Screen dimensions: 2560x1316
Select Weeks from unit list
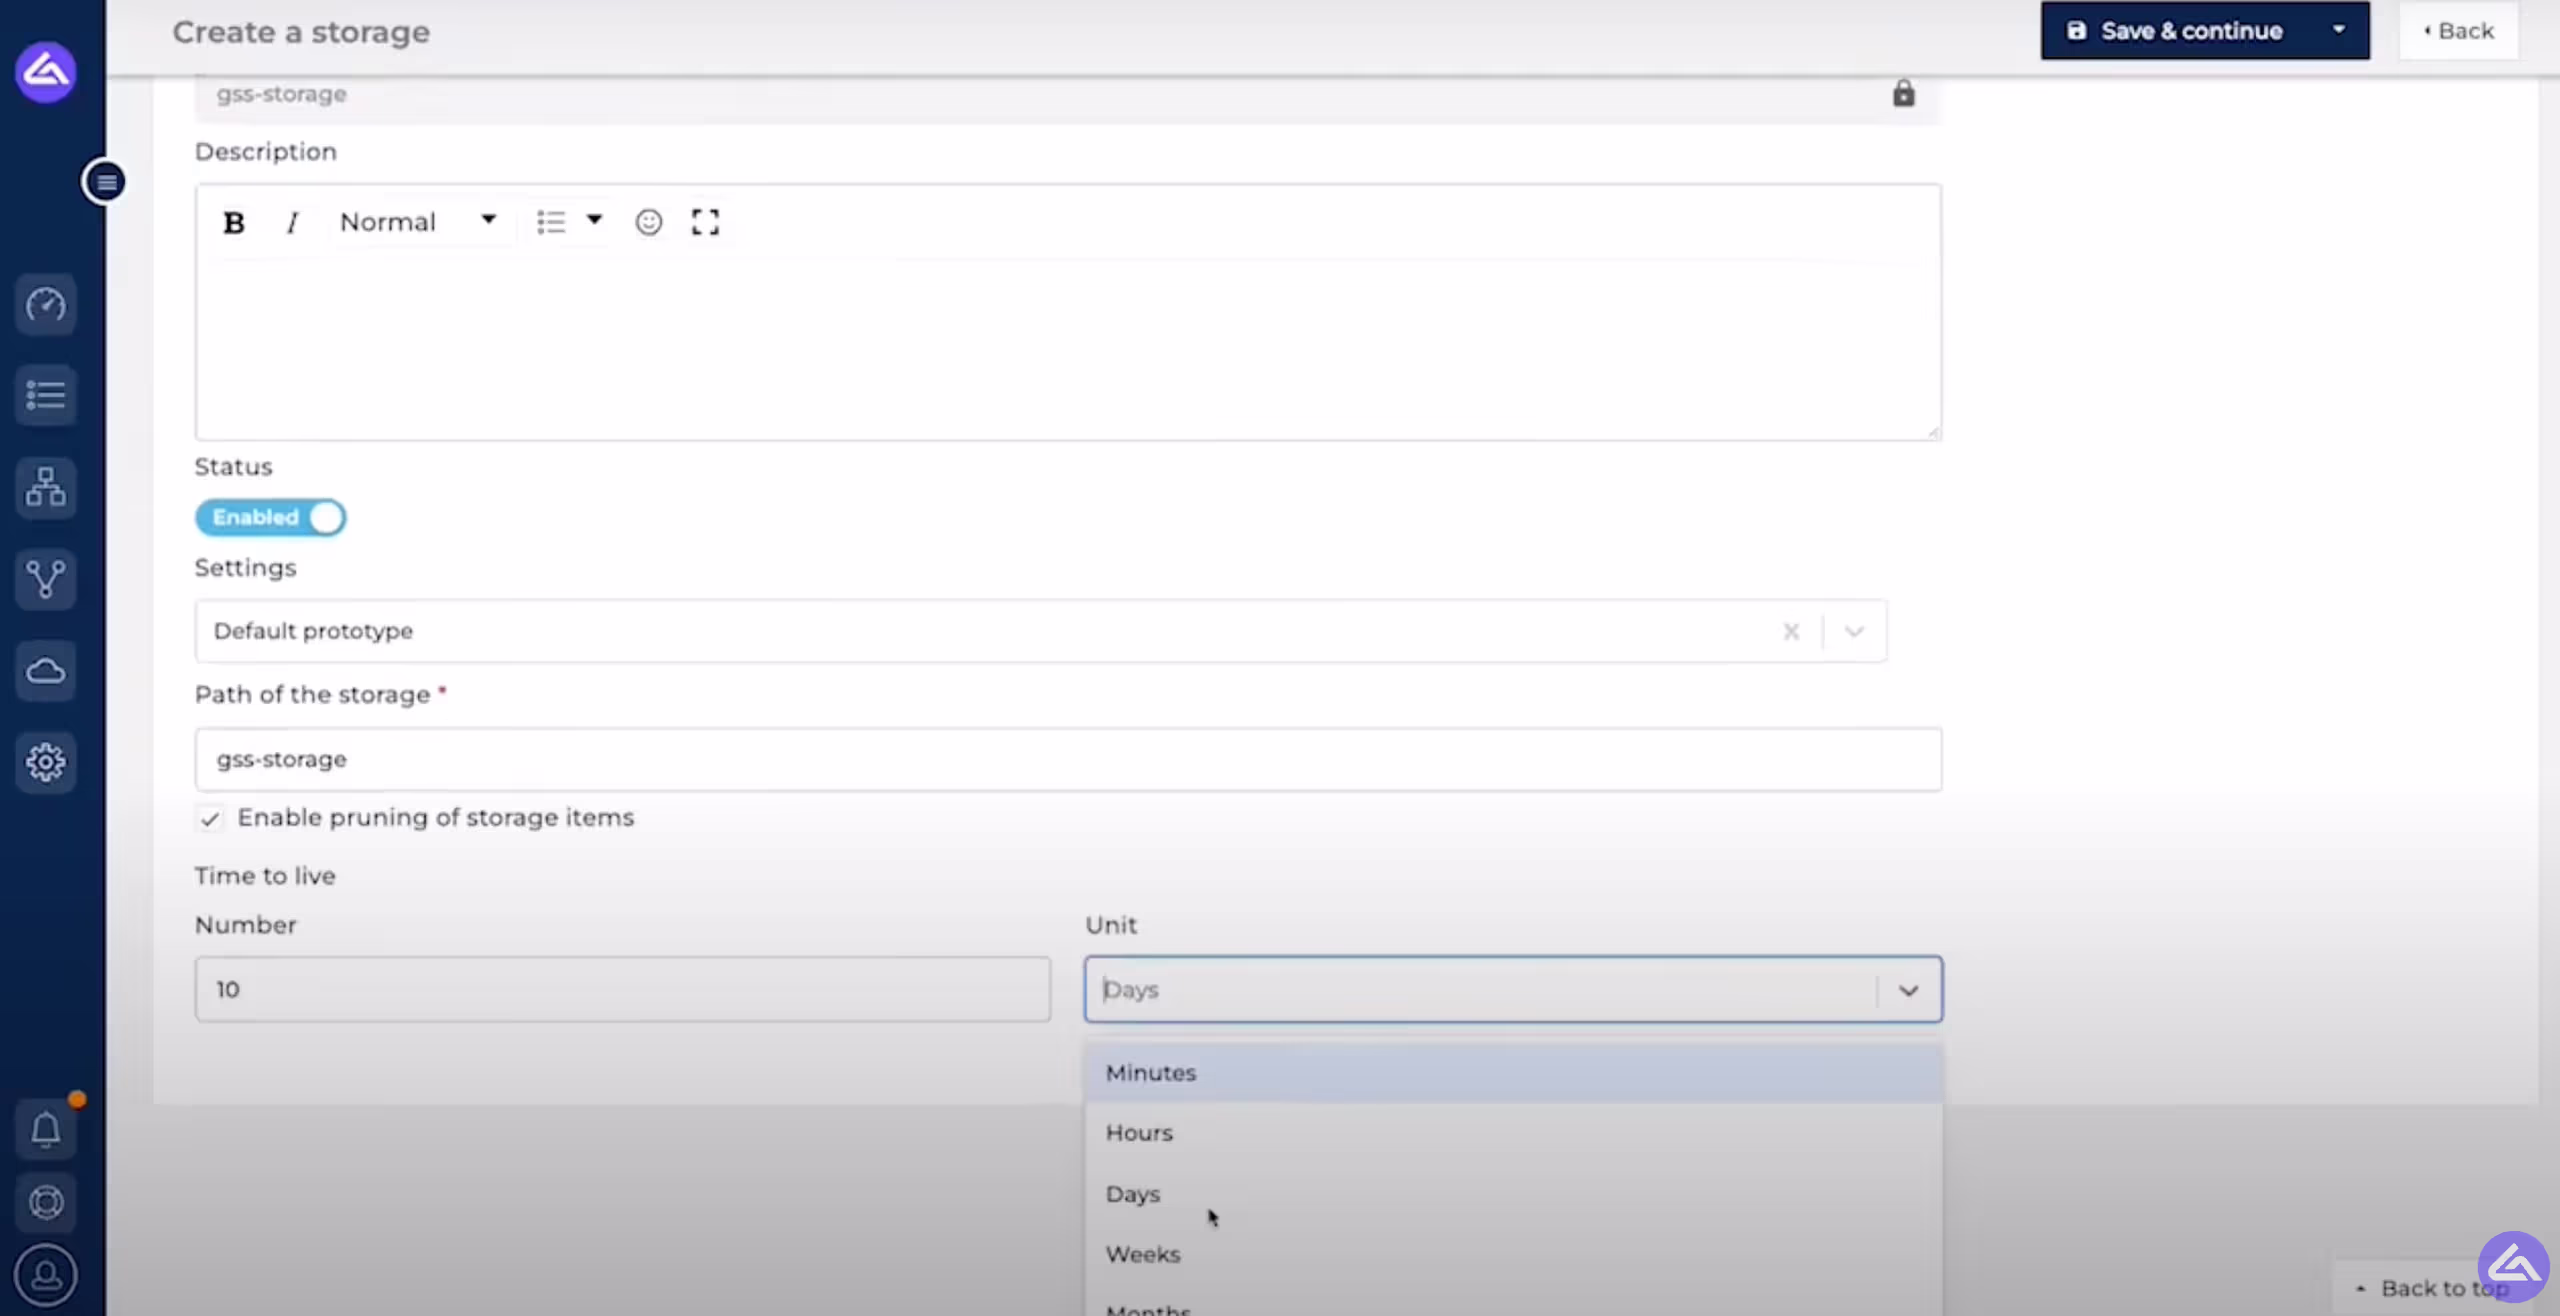[x=1514, y=1254]
